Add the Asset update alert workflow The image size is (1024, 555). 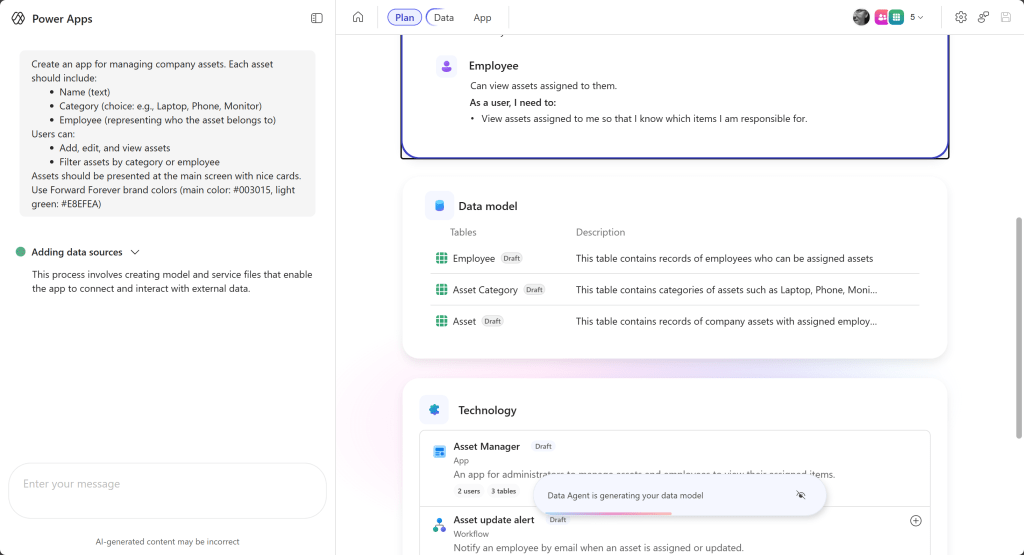coord(915,520)
